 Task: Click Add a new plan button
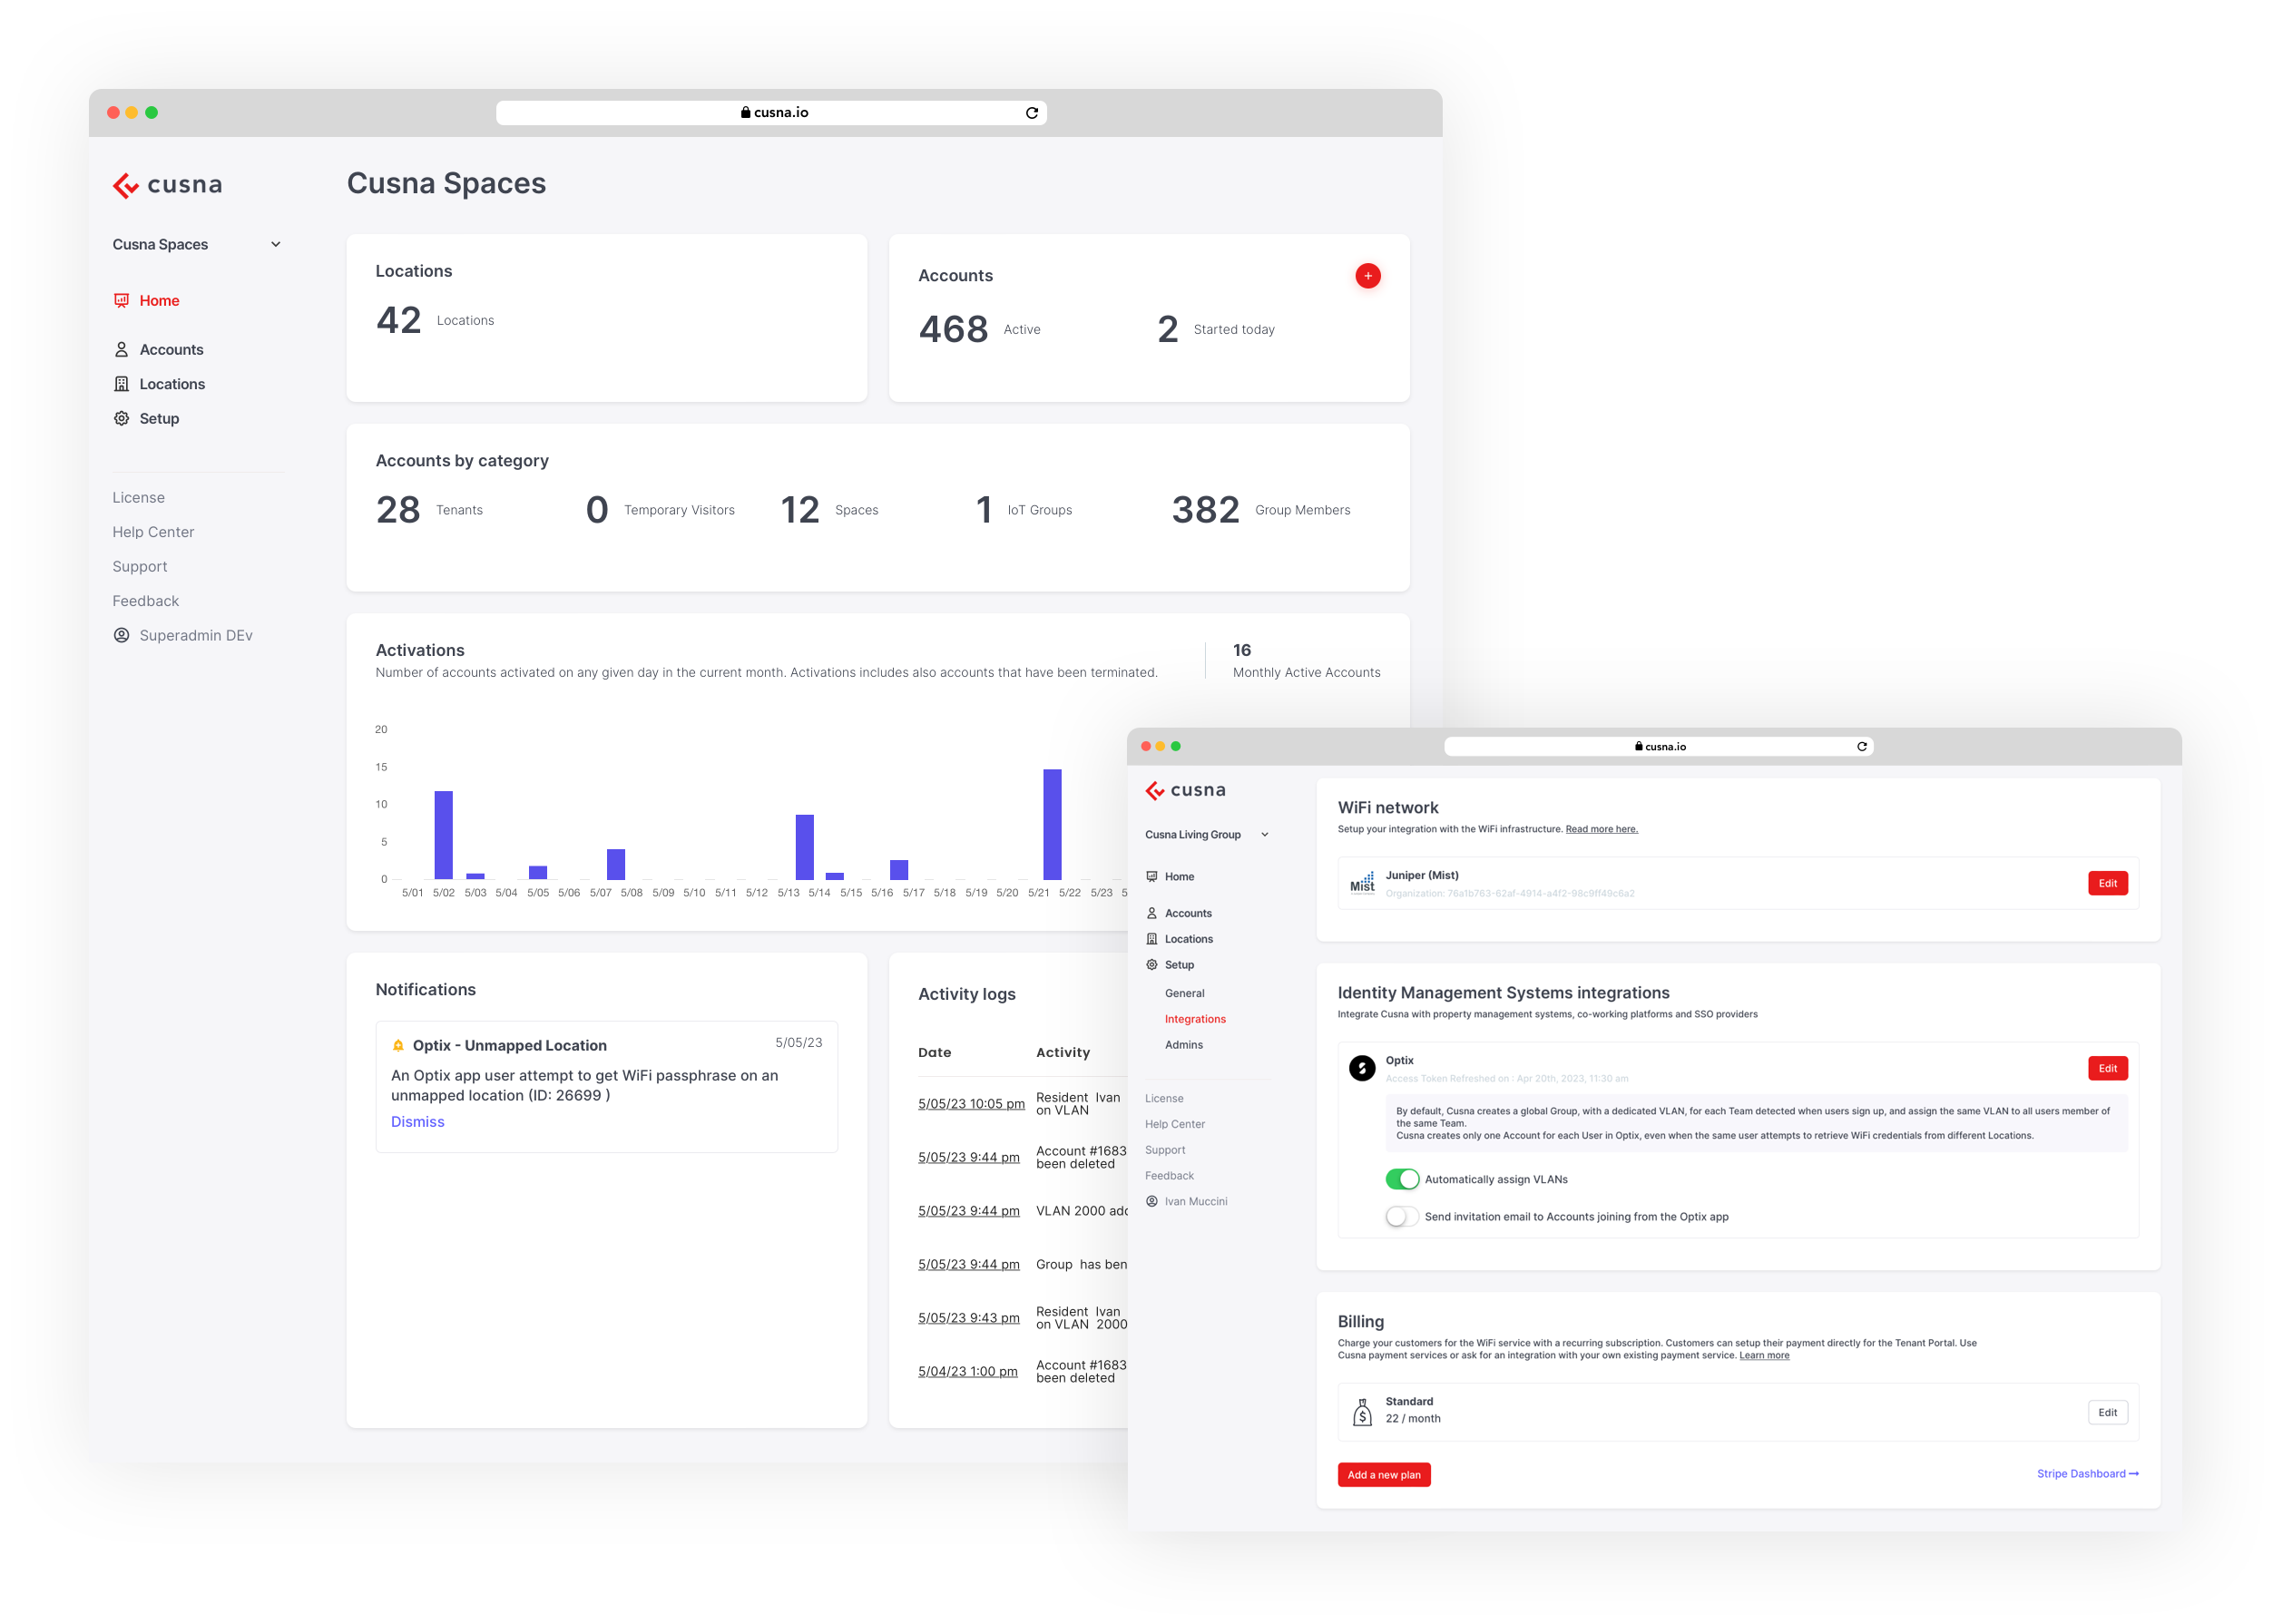1383,1474
